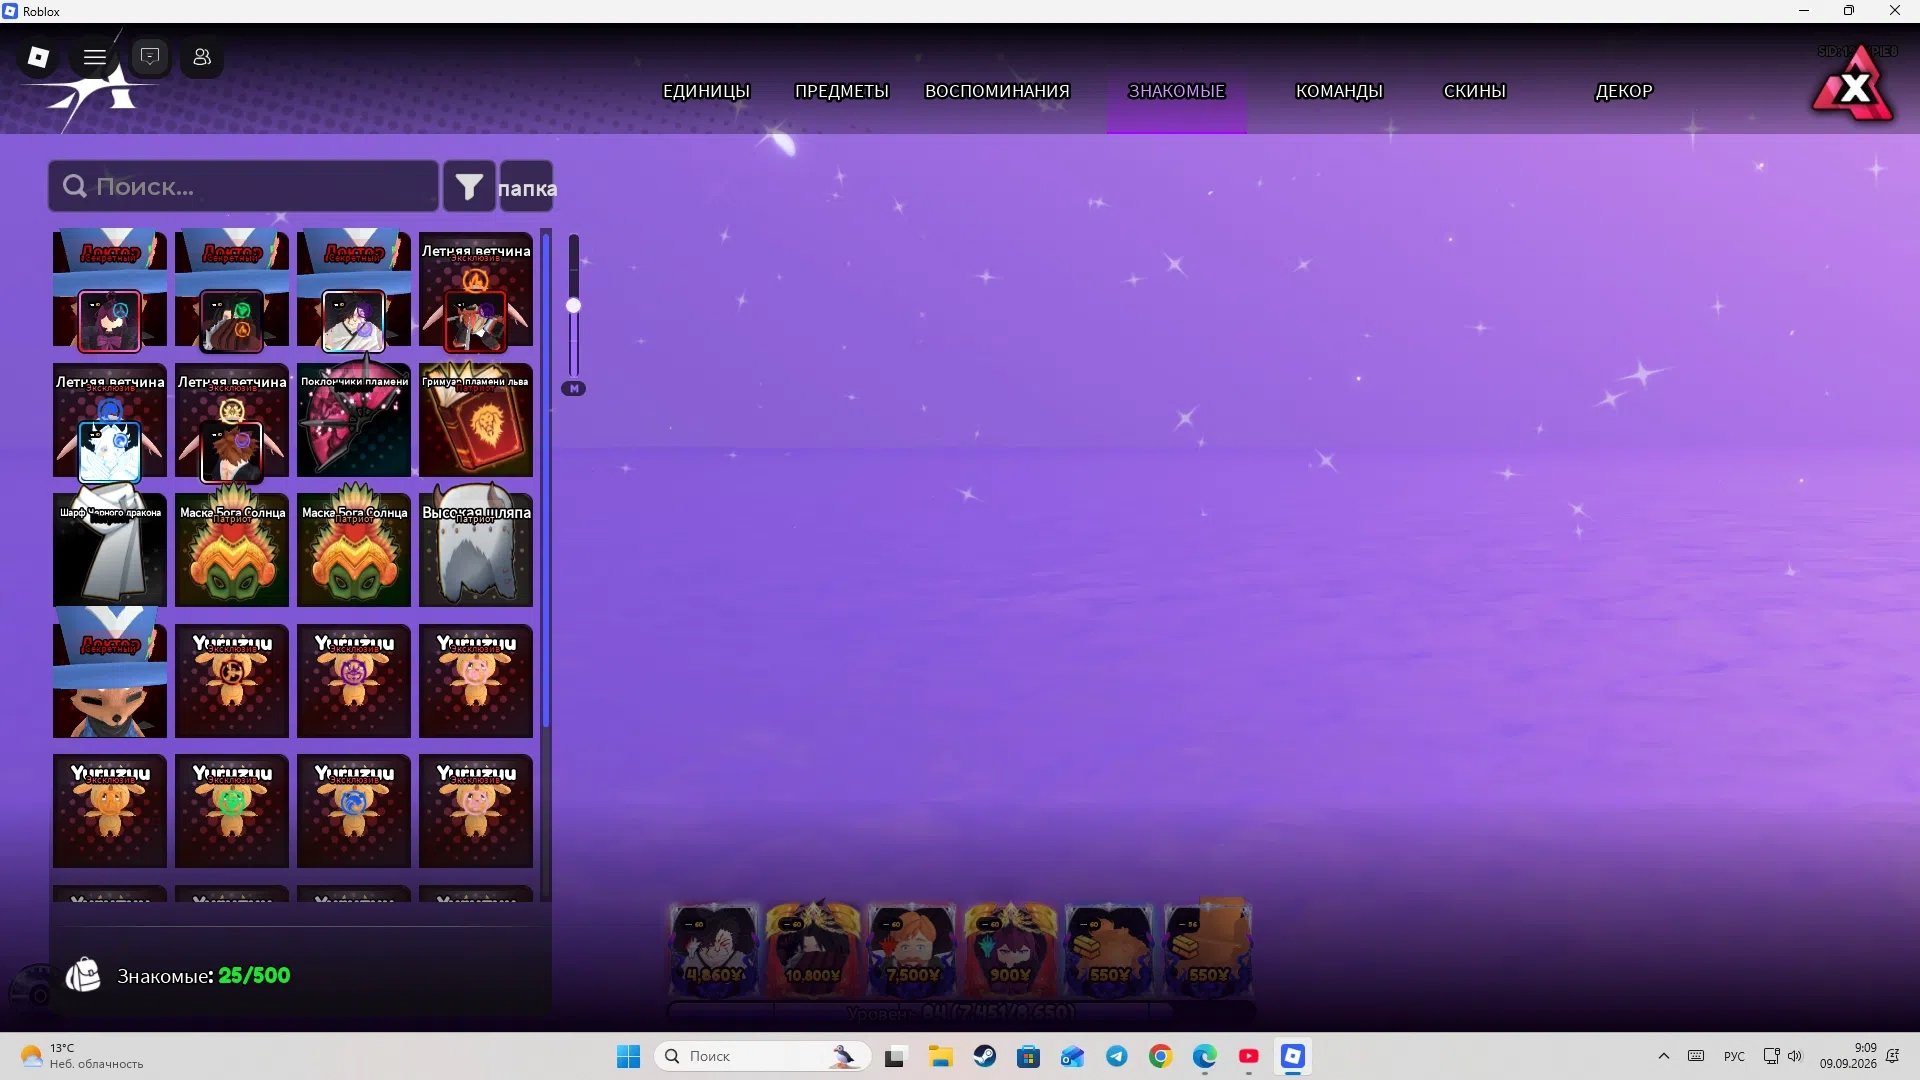Click the M size button under slider

tap(573, 389)
